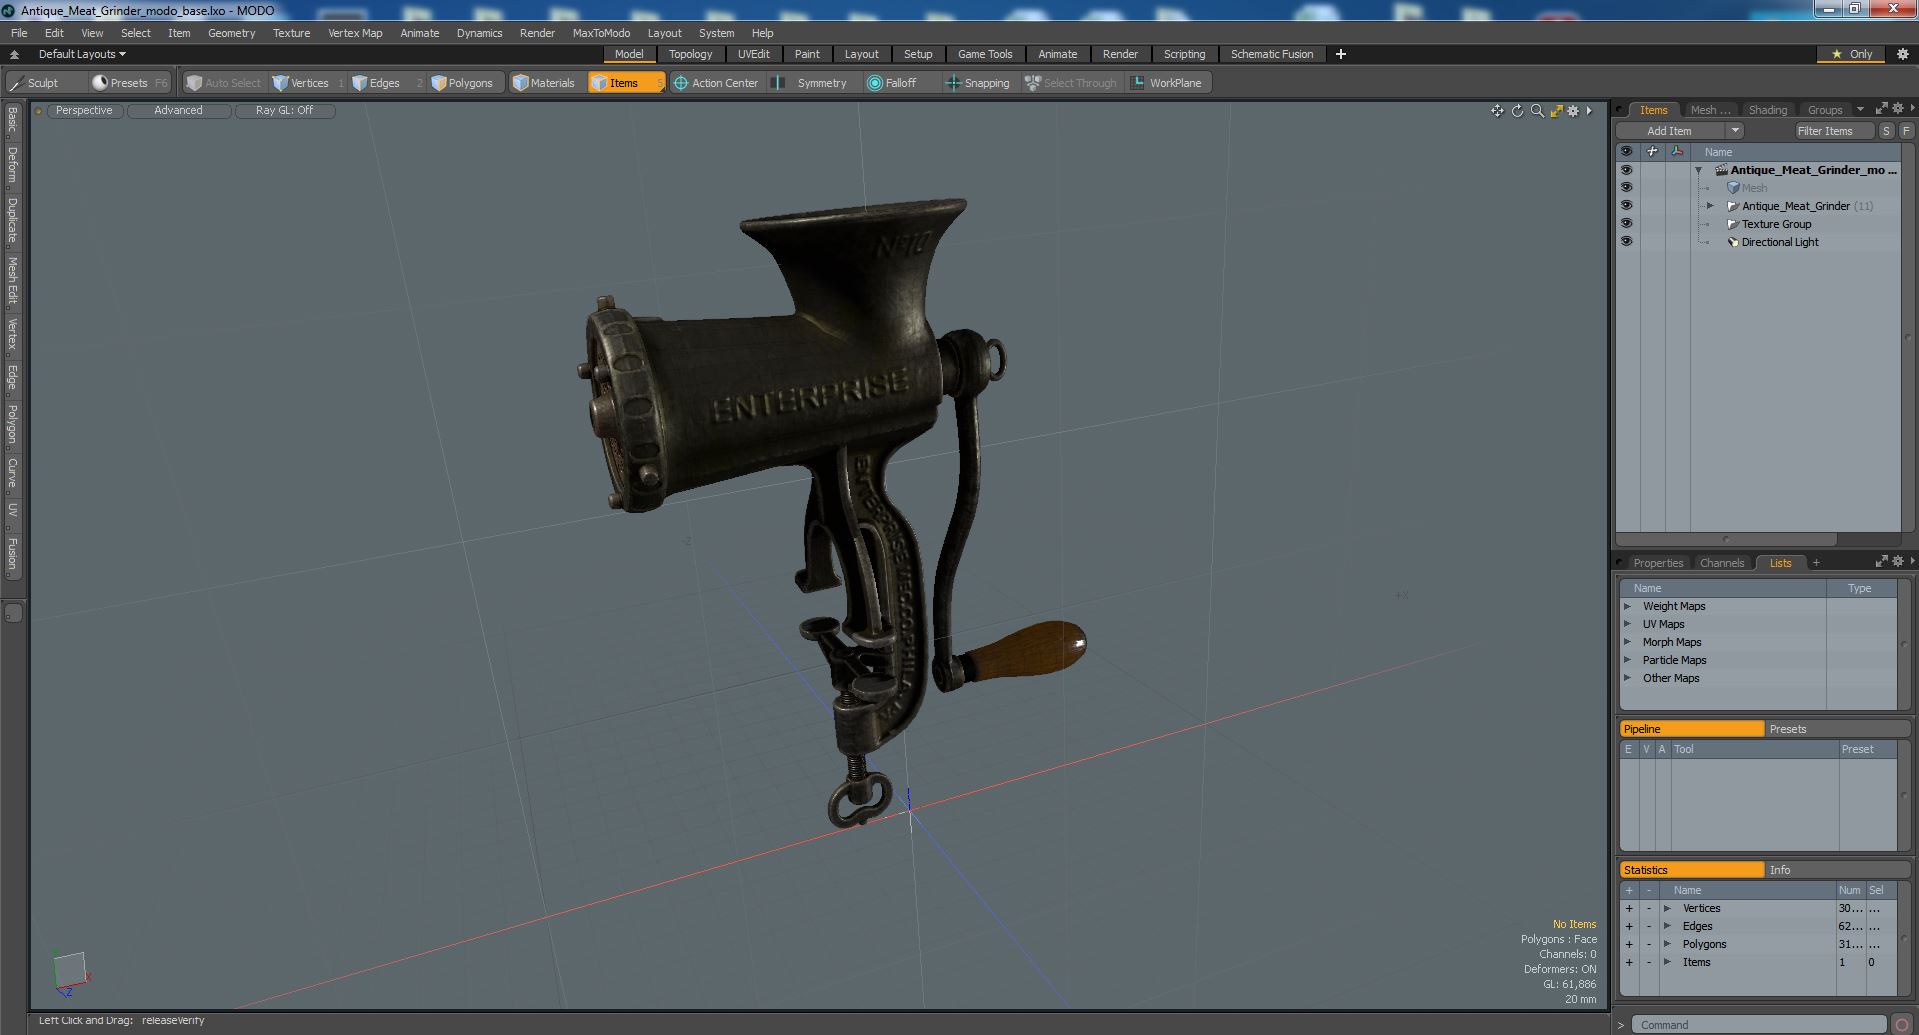Open the Shading panel tab

click(1767, 110)
